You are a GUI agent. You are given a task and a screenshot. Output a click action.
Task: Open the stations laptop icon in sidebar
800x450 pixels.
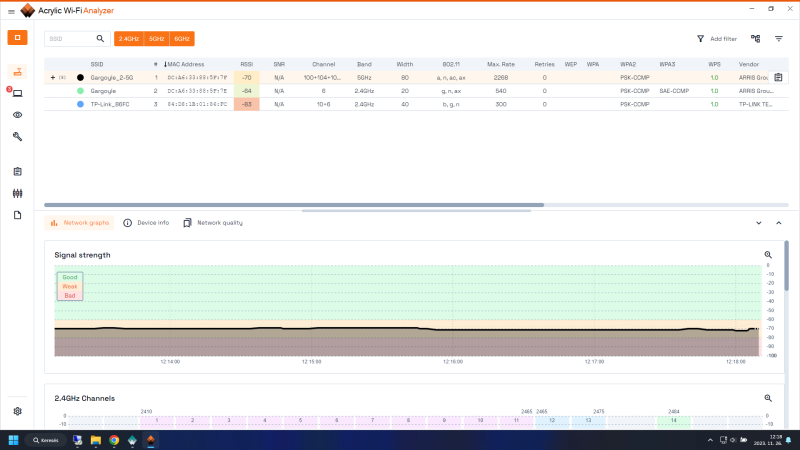coord(17,93)
